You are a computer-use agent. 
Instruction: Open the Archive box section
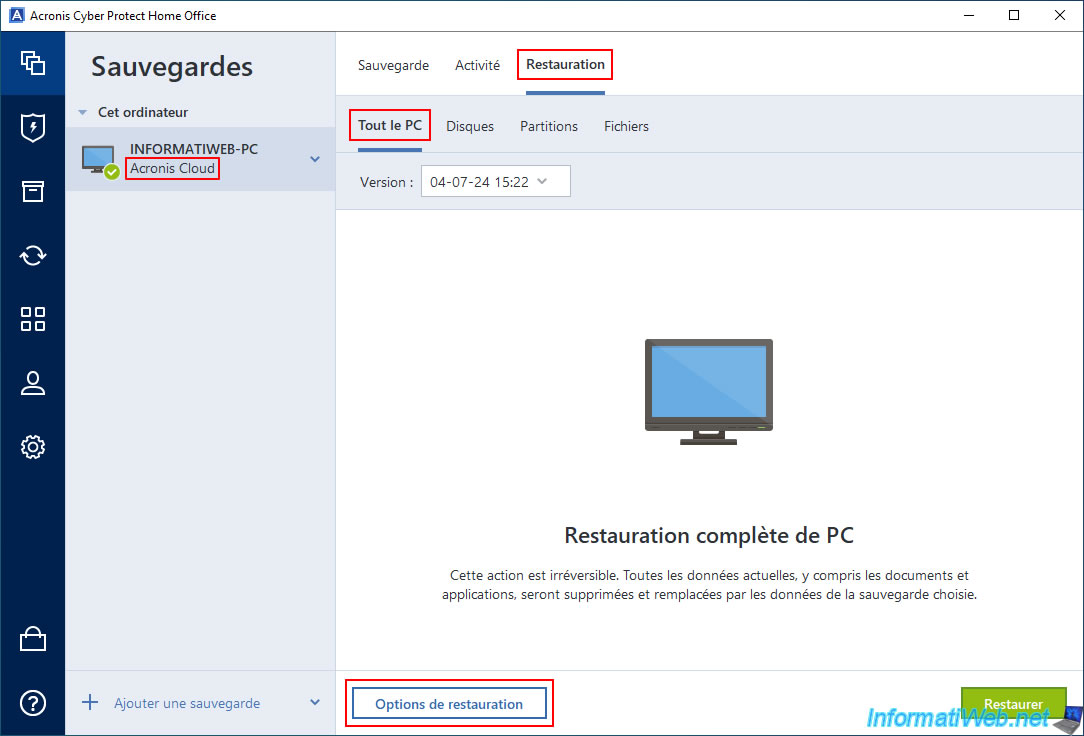pos(32,191)
